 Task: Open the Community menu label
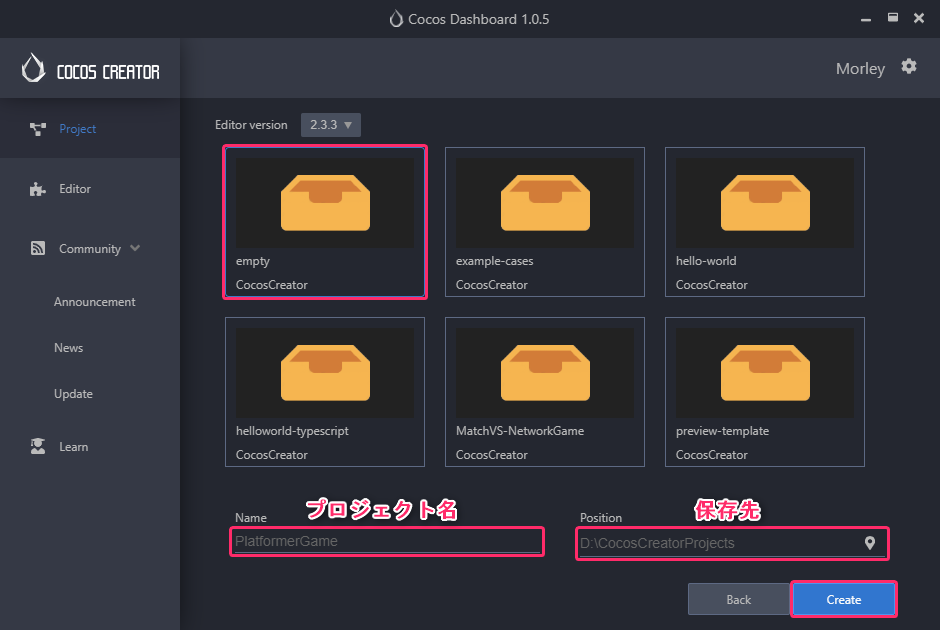pos(90,249)
